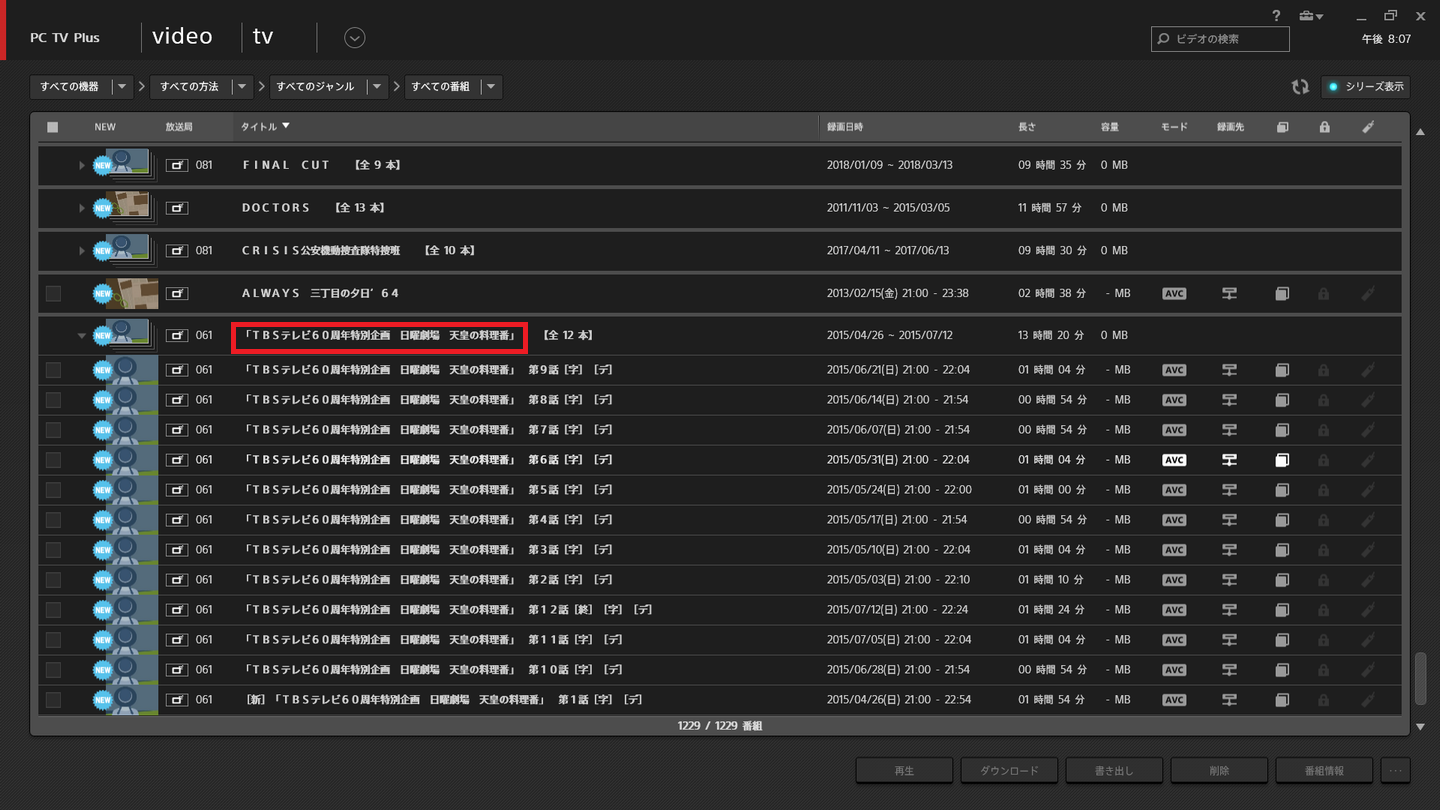Click the recording destination icon for episode 第6話
1440x810 pixels.
pyautogui.click(x=1229, y=460)
